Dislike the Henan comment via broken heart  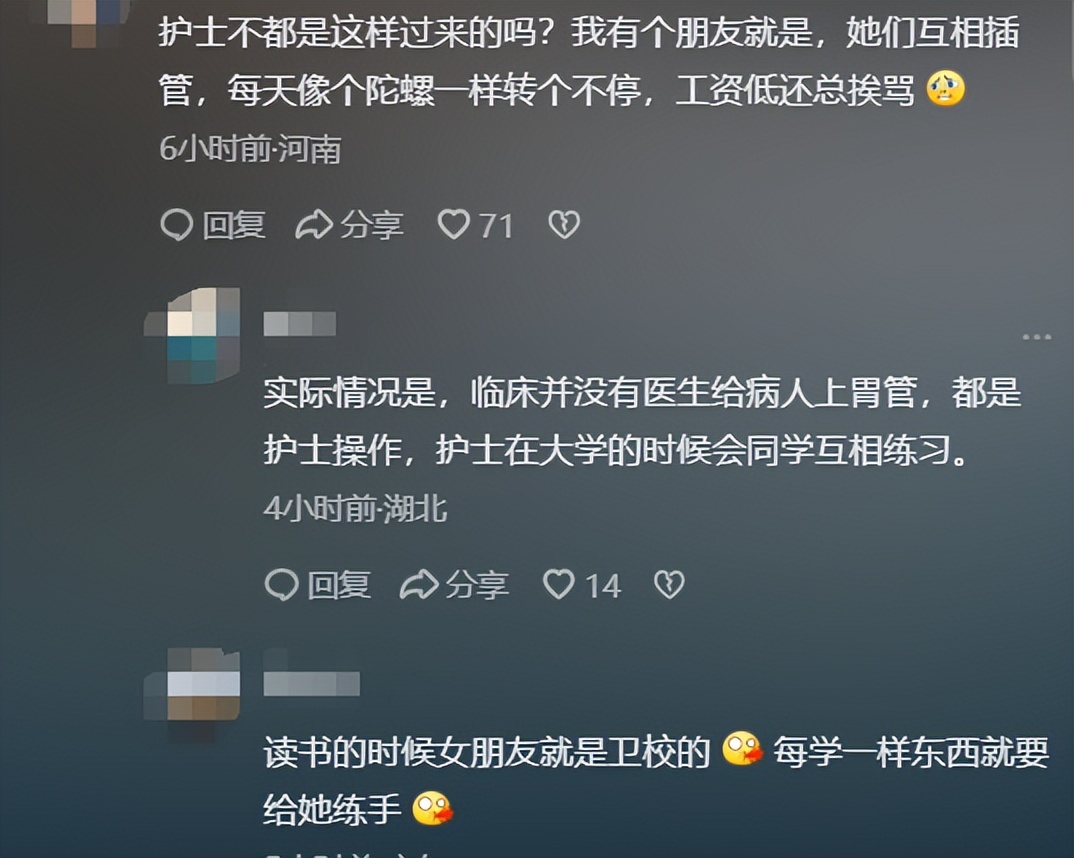[564, 225]
